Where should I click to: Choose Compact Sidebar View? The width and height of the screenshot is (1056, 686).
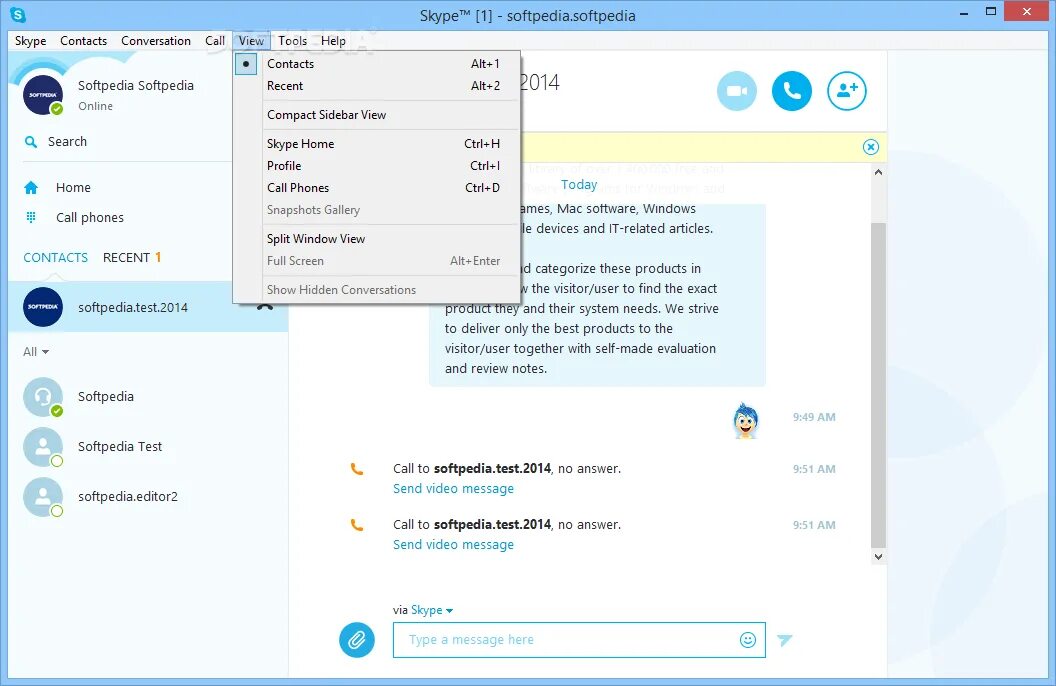[383, 115]
